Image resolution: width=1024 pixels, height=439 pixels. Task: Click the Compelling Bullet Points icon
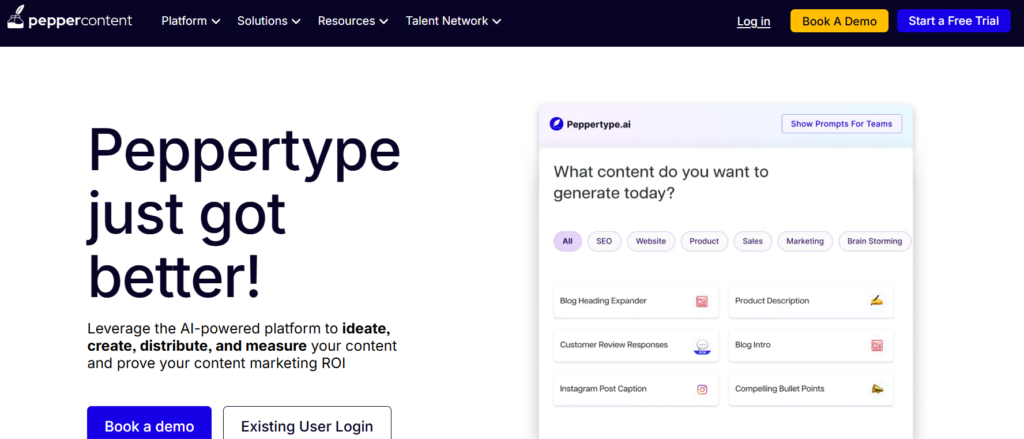876,389
